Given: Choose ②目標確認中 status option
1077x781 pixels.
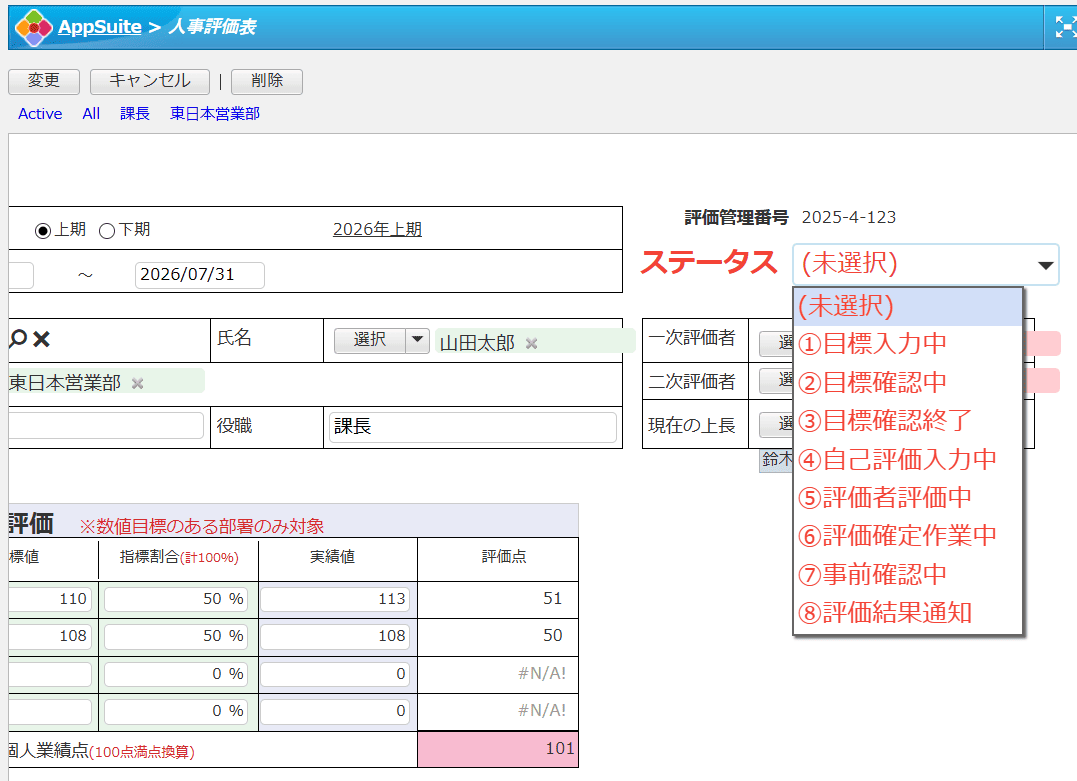Looking at the screenshot, I should [908, 382].
